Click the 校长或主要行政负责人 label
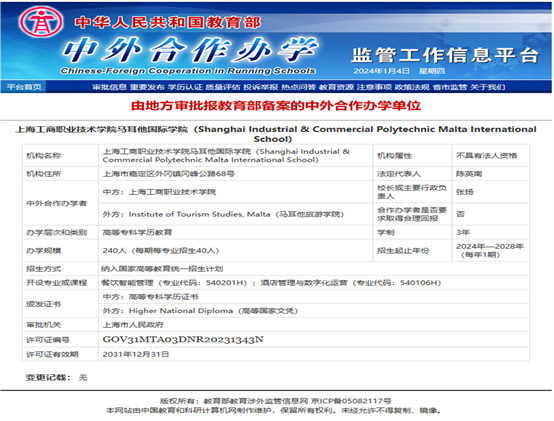554x421 pixels. [412, 192]
